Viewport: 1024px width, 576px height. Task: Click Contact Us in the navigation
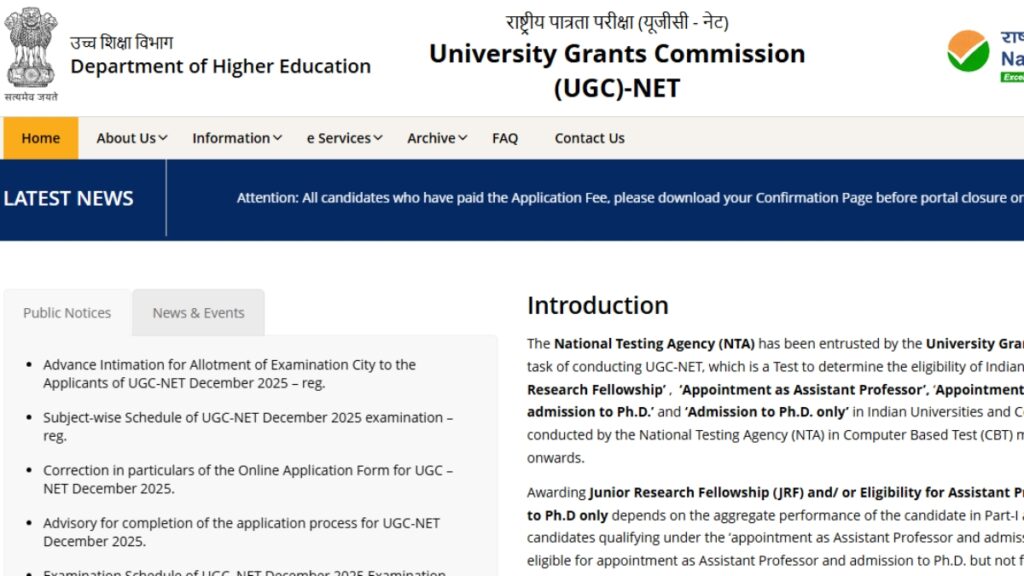pyautogui.click(x=589, y=138)
